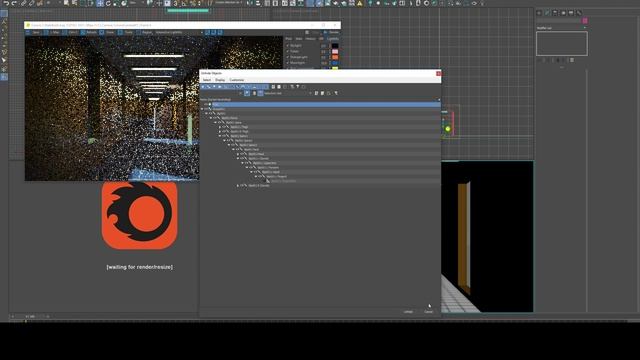Select the Unlink Selection tool

[31, 3]
